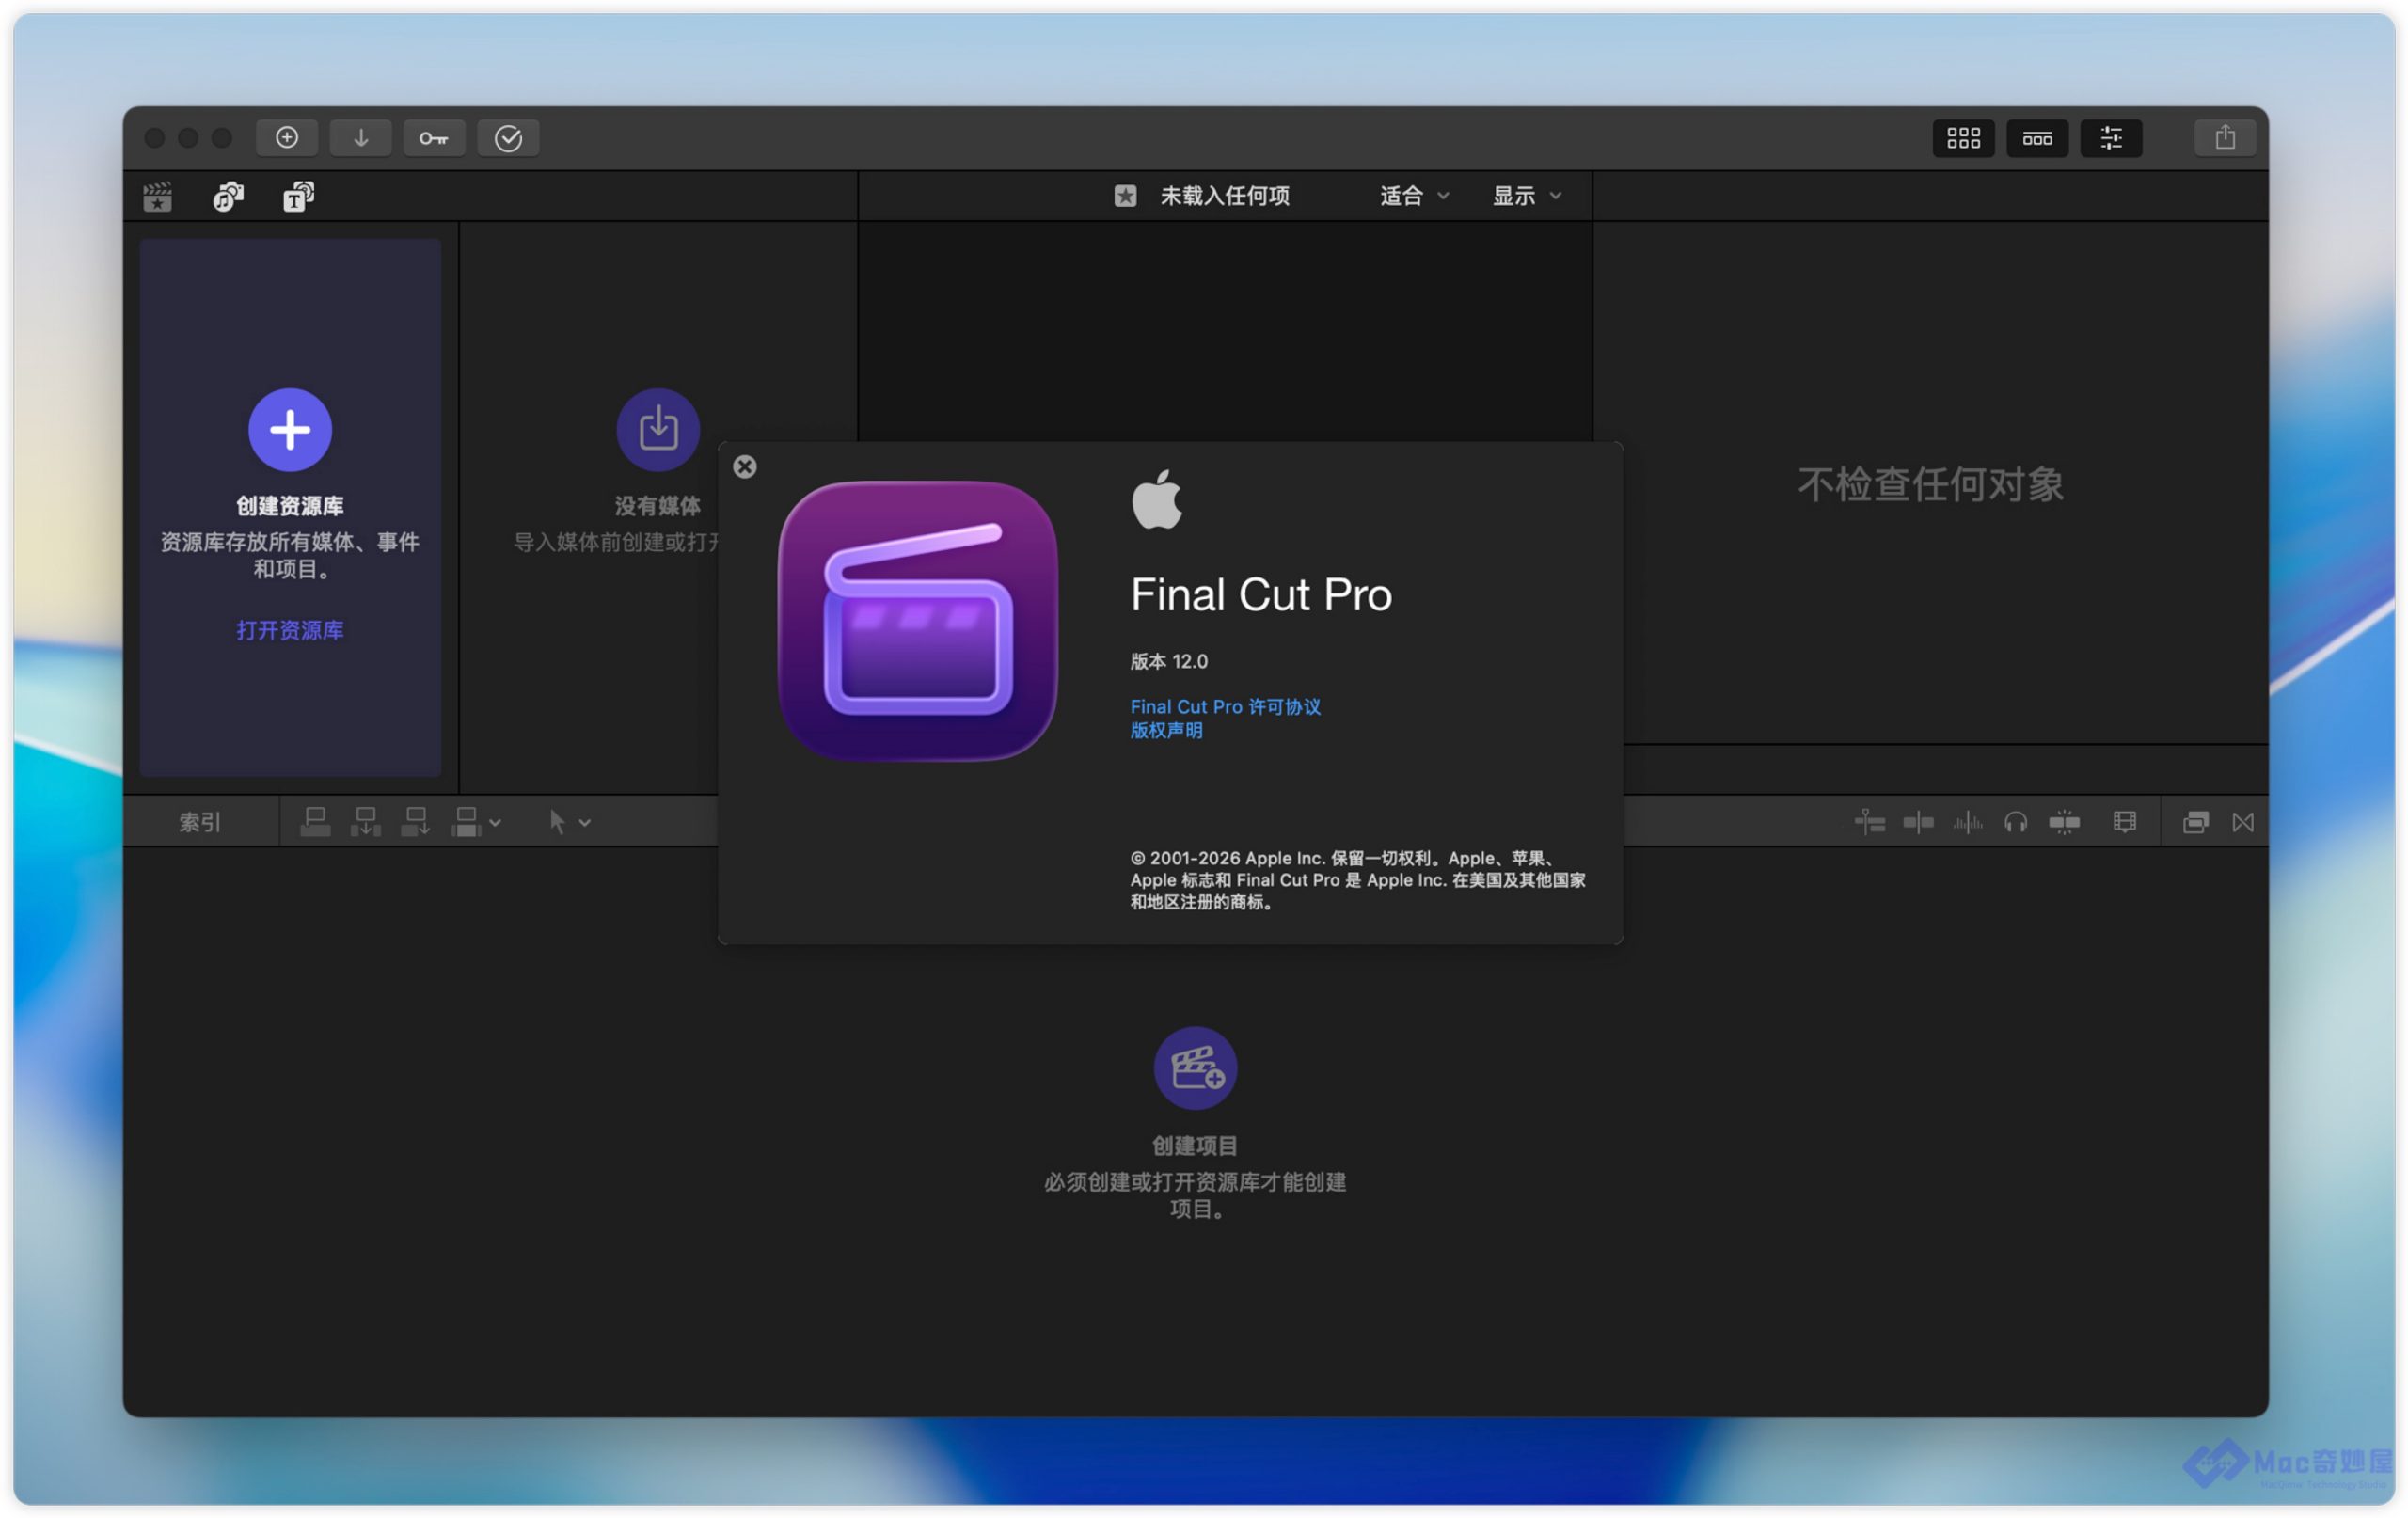This screenshot has height=1518, width=2408.
Task: Expand the 显示 view options dropdown
Action: click(x=1526, y=196)
